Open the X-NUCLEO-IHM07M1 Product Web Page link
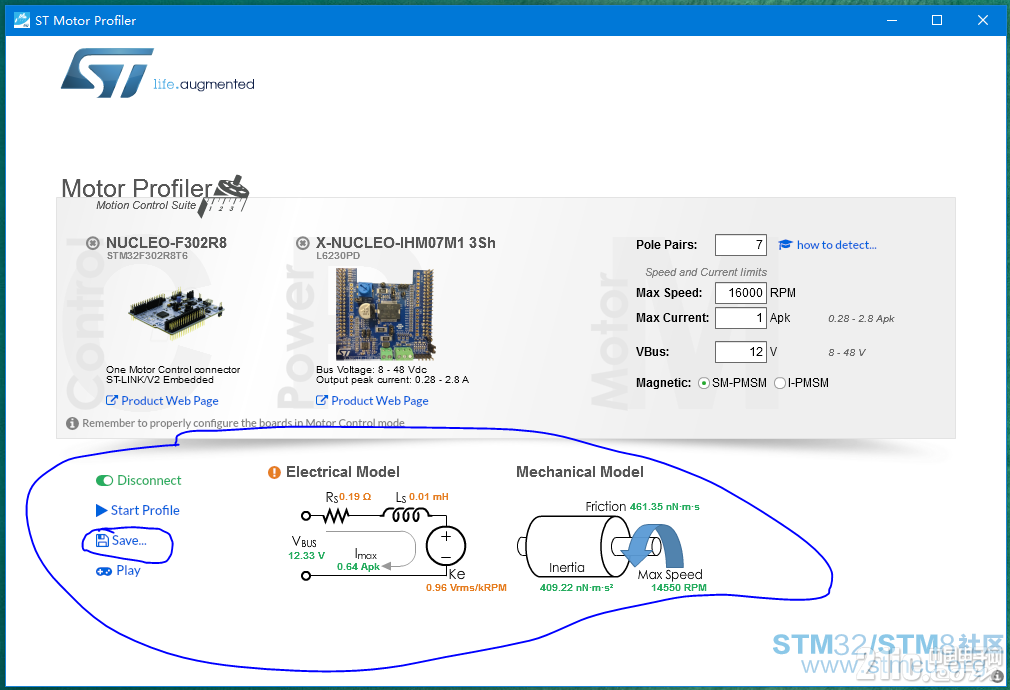The height and width of the screenshot is (690, 1010). [379, 401]
